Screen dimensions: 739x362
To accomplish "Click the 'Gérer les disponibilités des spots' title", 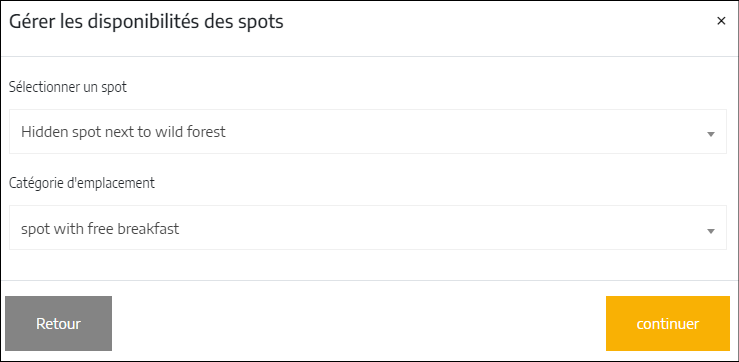I will point(146,22).
